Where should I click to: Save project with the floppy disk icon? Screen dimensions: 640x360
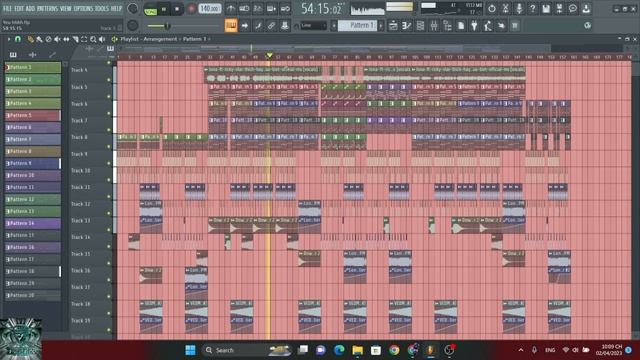(x=546, y=8)
